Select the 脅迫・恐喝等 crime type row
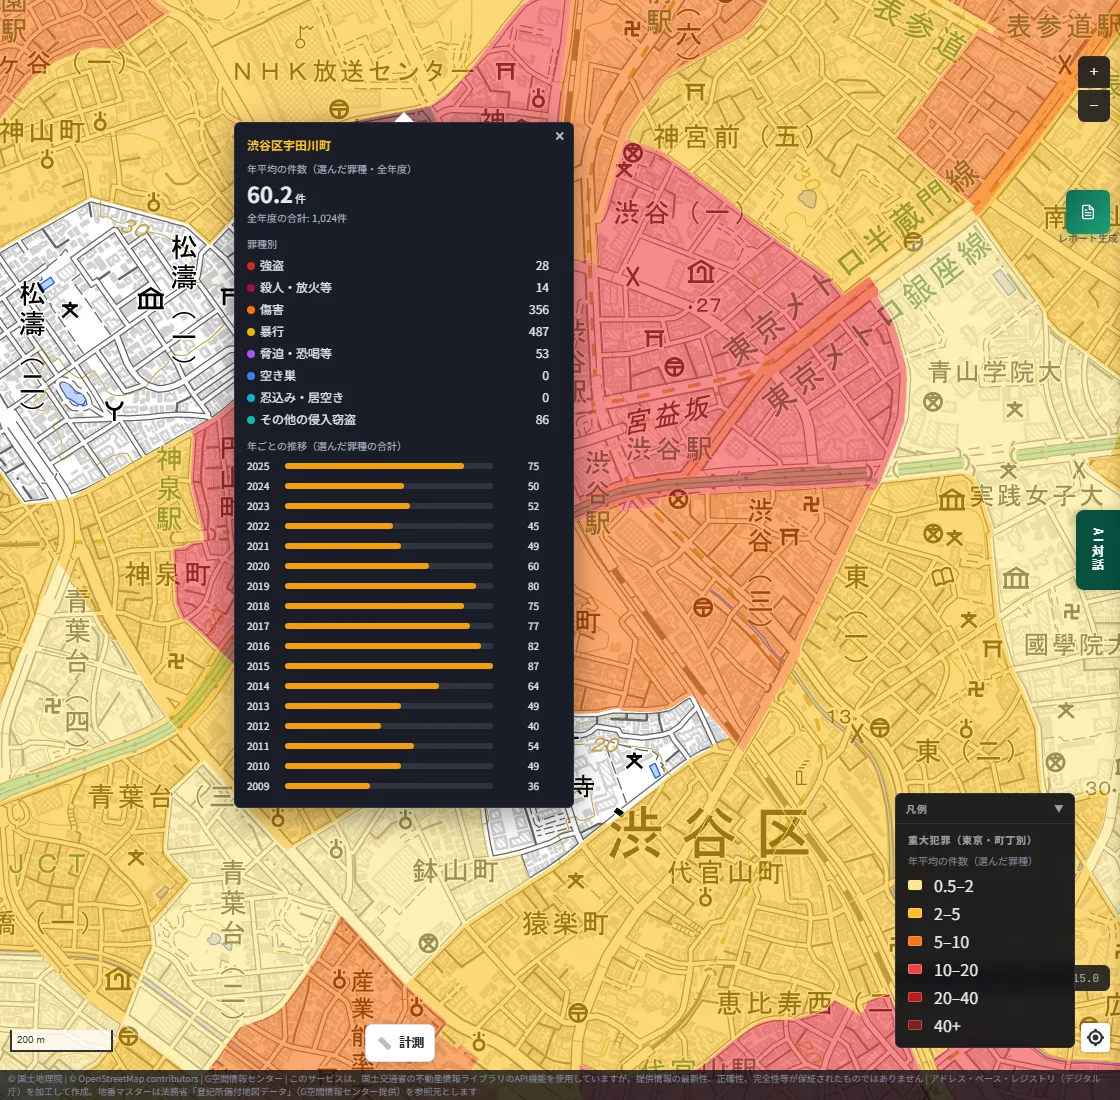This screenshot has width=1120, height=1100. tap(398, 354)
